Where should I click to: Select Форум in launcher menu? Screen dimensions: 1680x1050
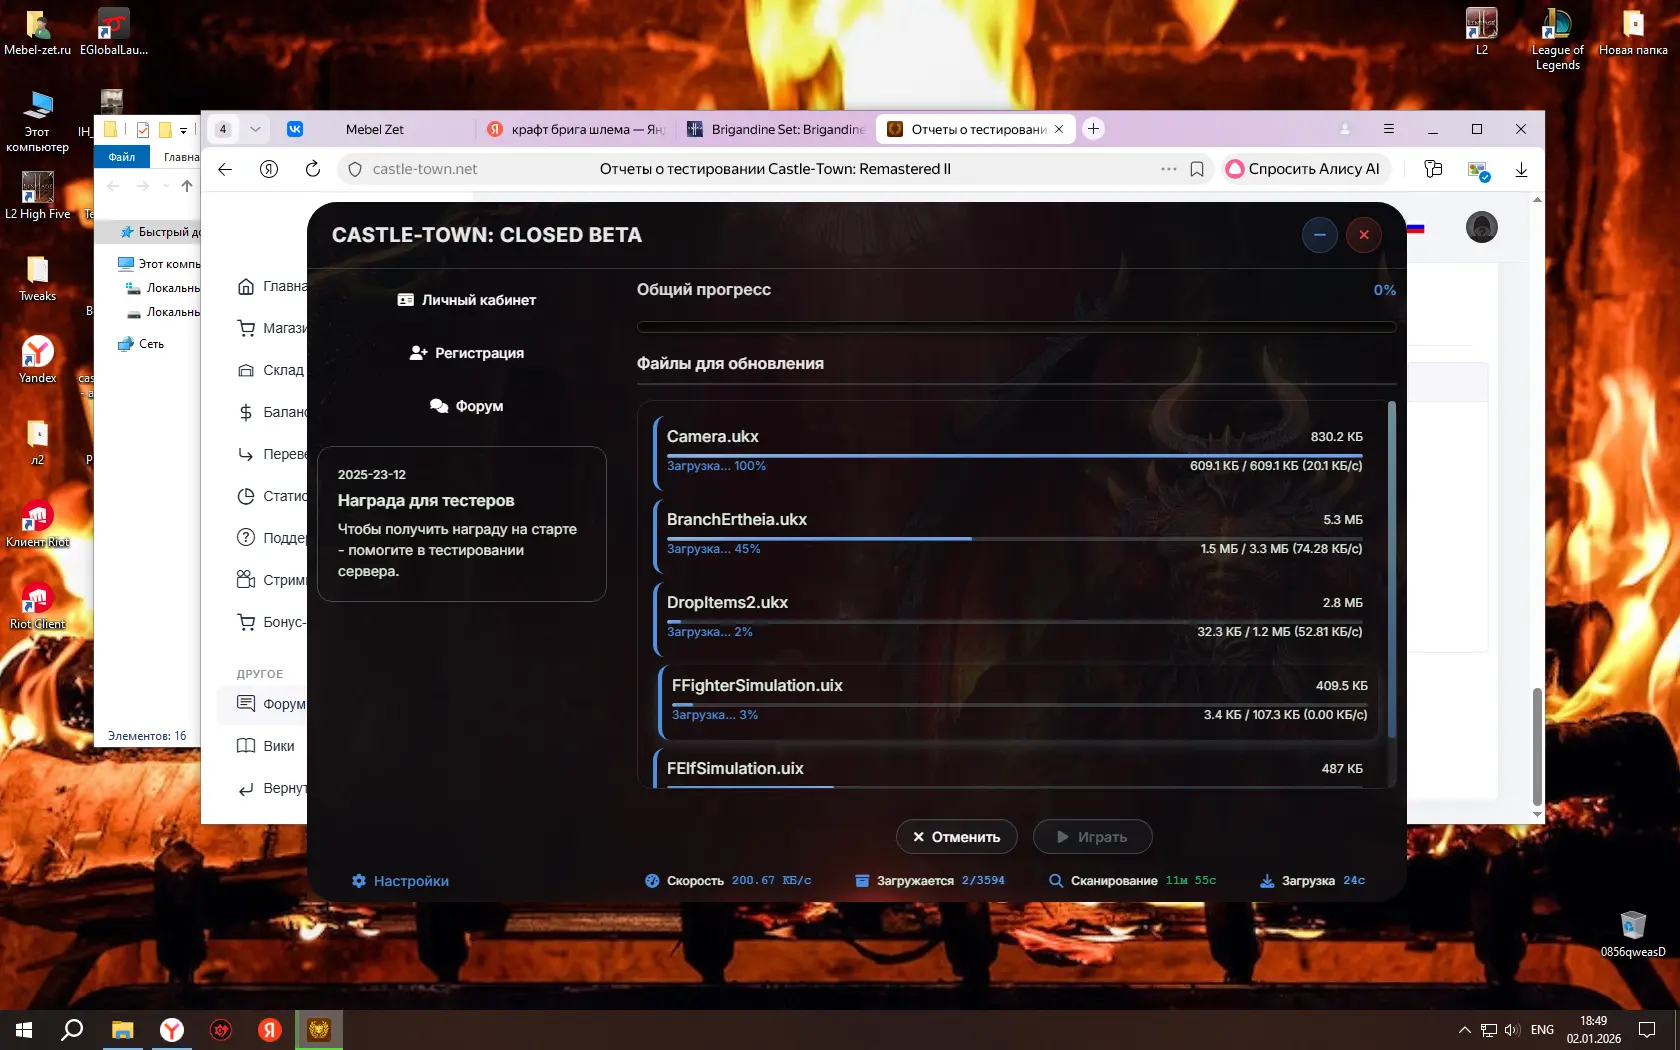(x=467, y=406)
